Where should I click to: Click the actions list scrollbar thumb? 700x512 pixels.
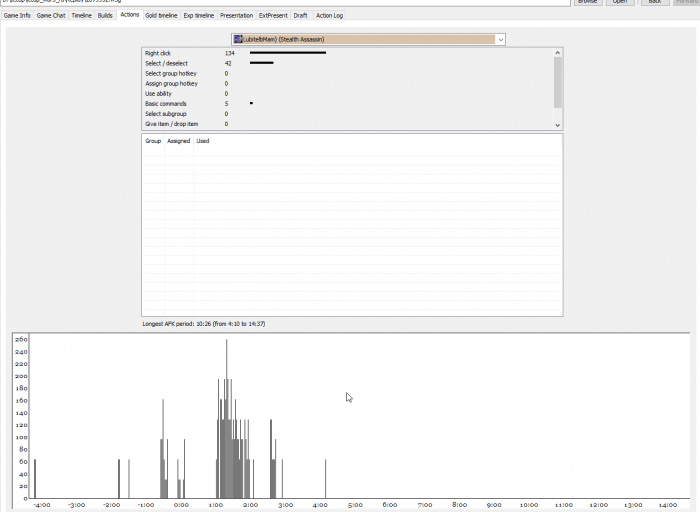pyautogui.click(x=558, y=82)
